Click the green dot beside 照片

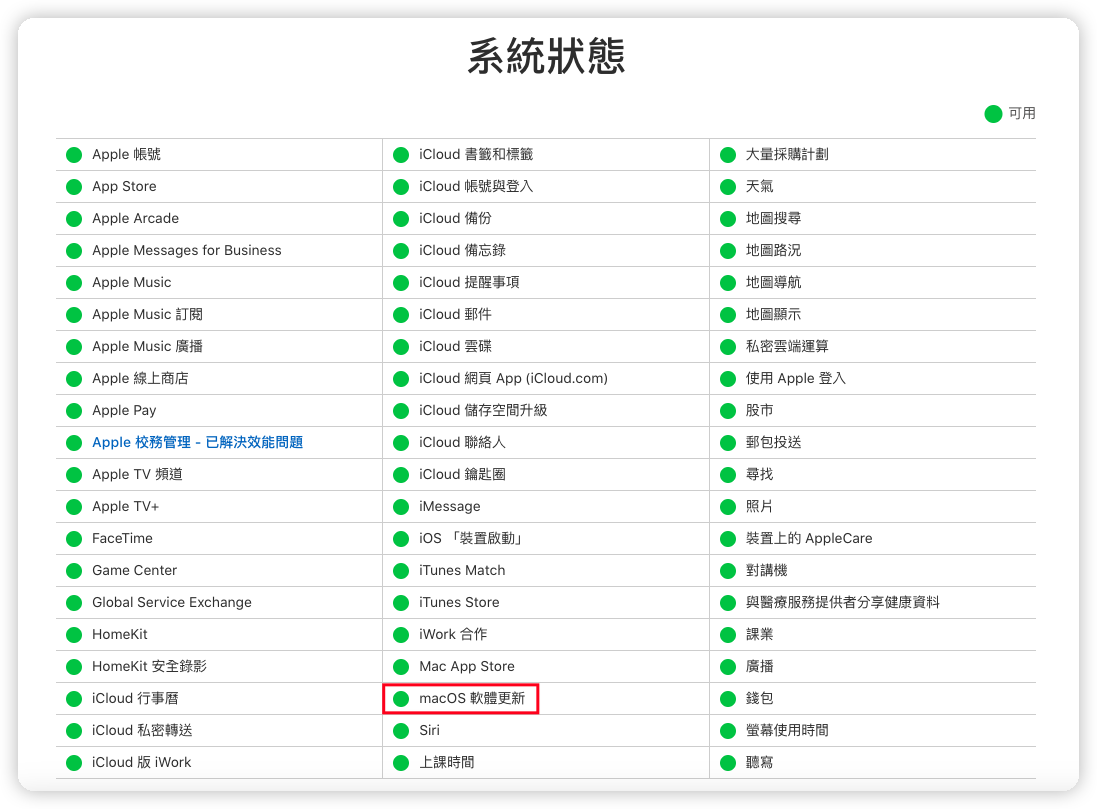click(728, 507)
